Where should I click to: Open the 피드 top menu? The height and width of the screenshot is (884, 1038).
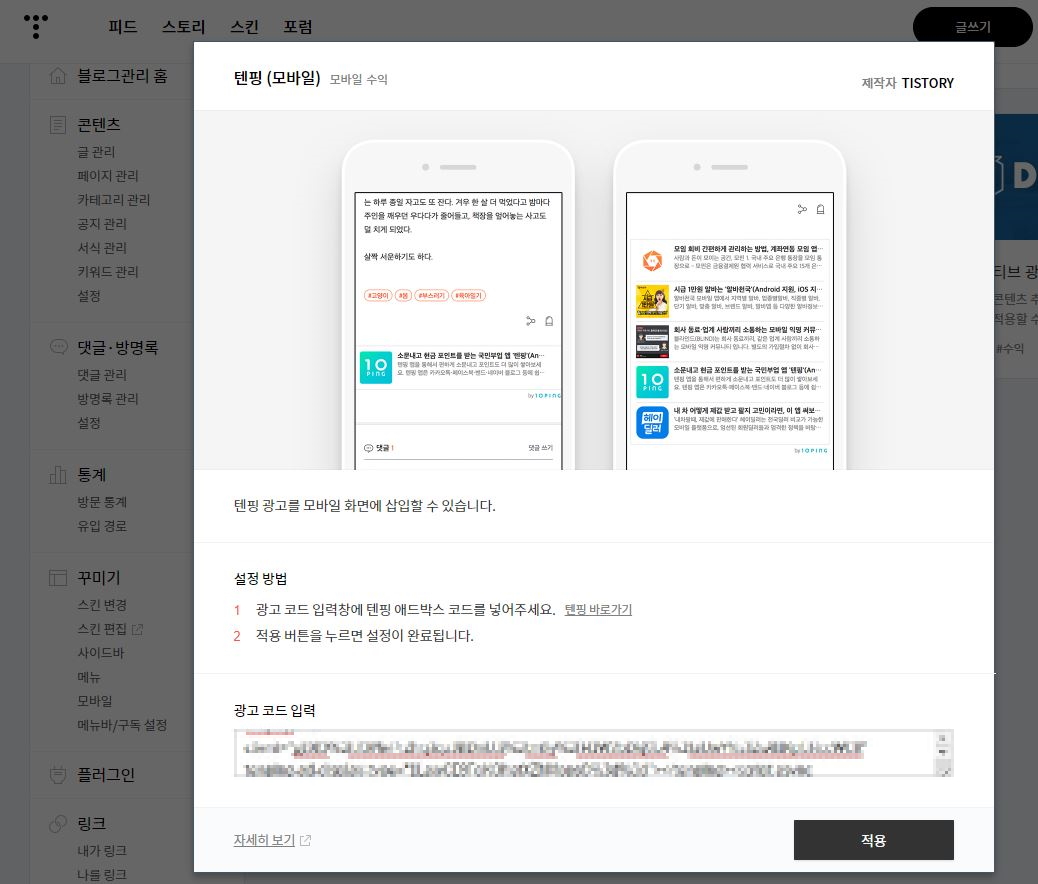click(122, 27)
